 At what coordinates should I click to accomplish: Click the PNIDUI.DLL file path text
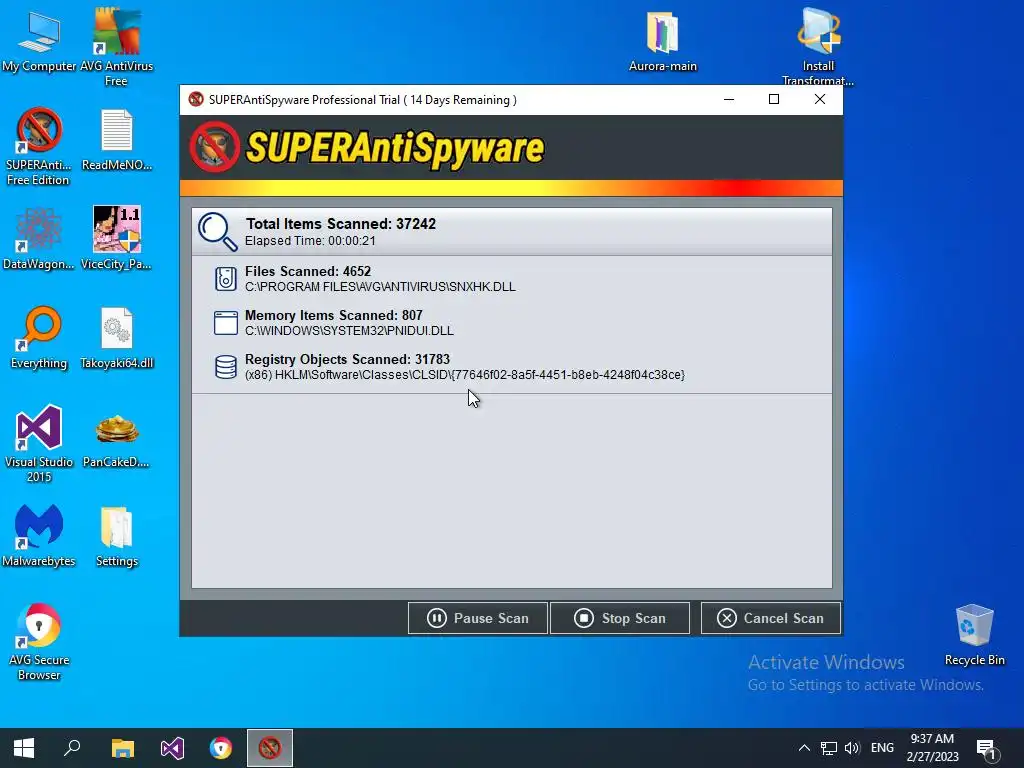point(349,331)
